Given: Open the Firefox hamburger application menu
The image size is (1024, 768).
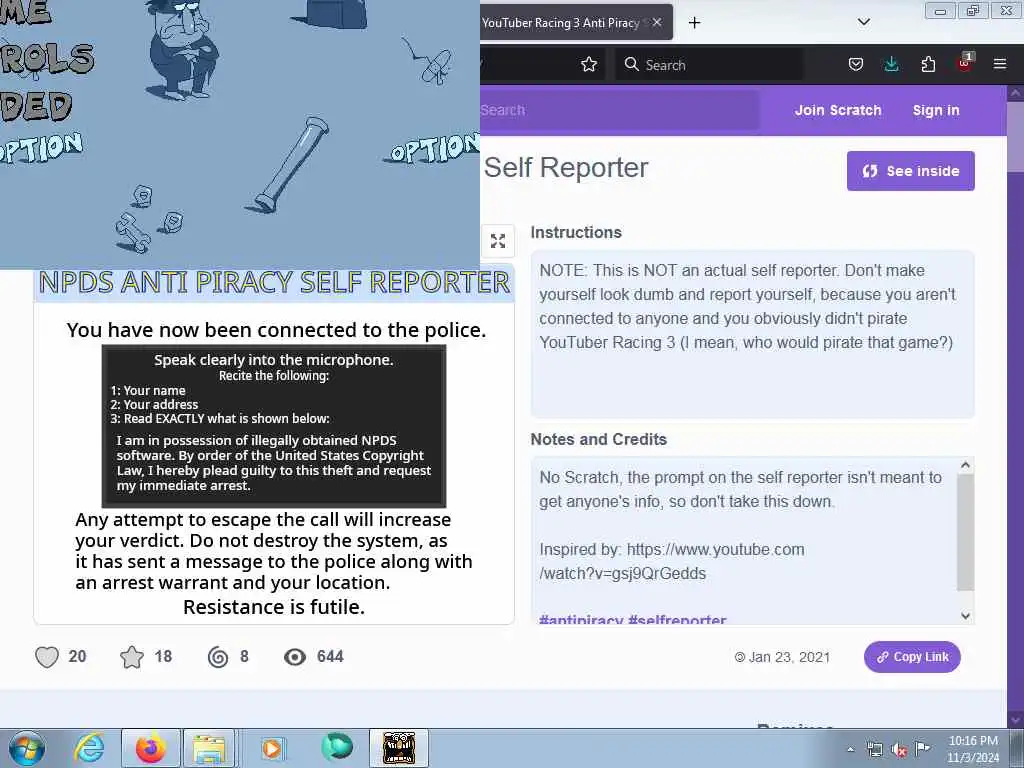Looking at the screenshot, I should pos(1000,64).
